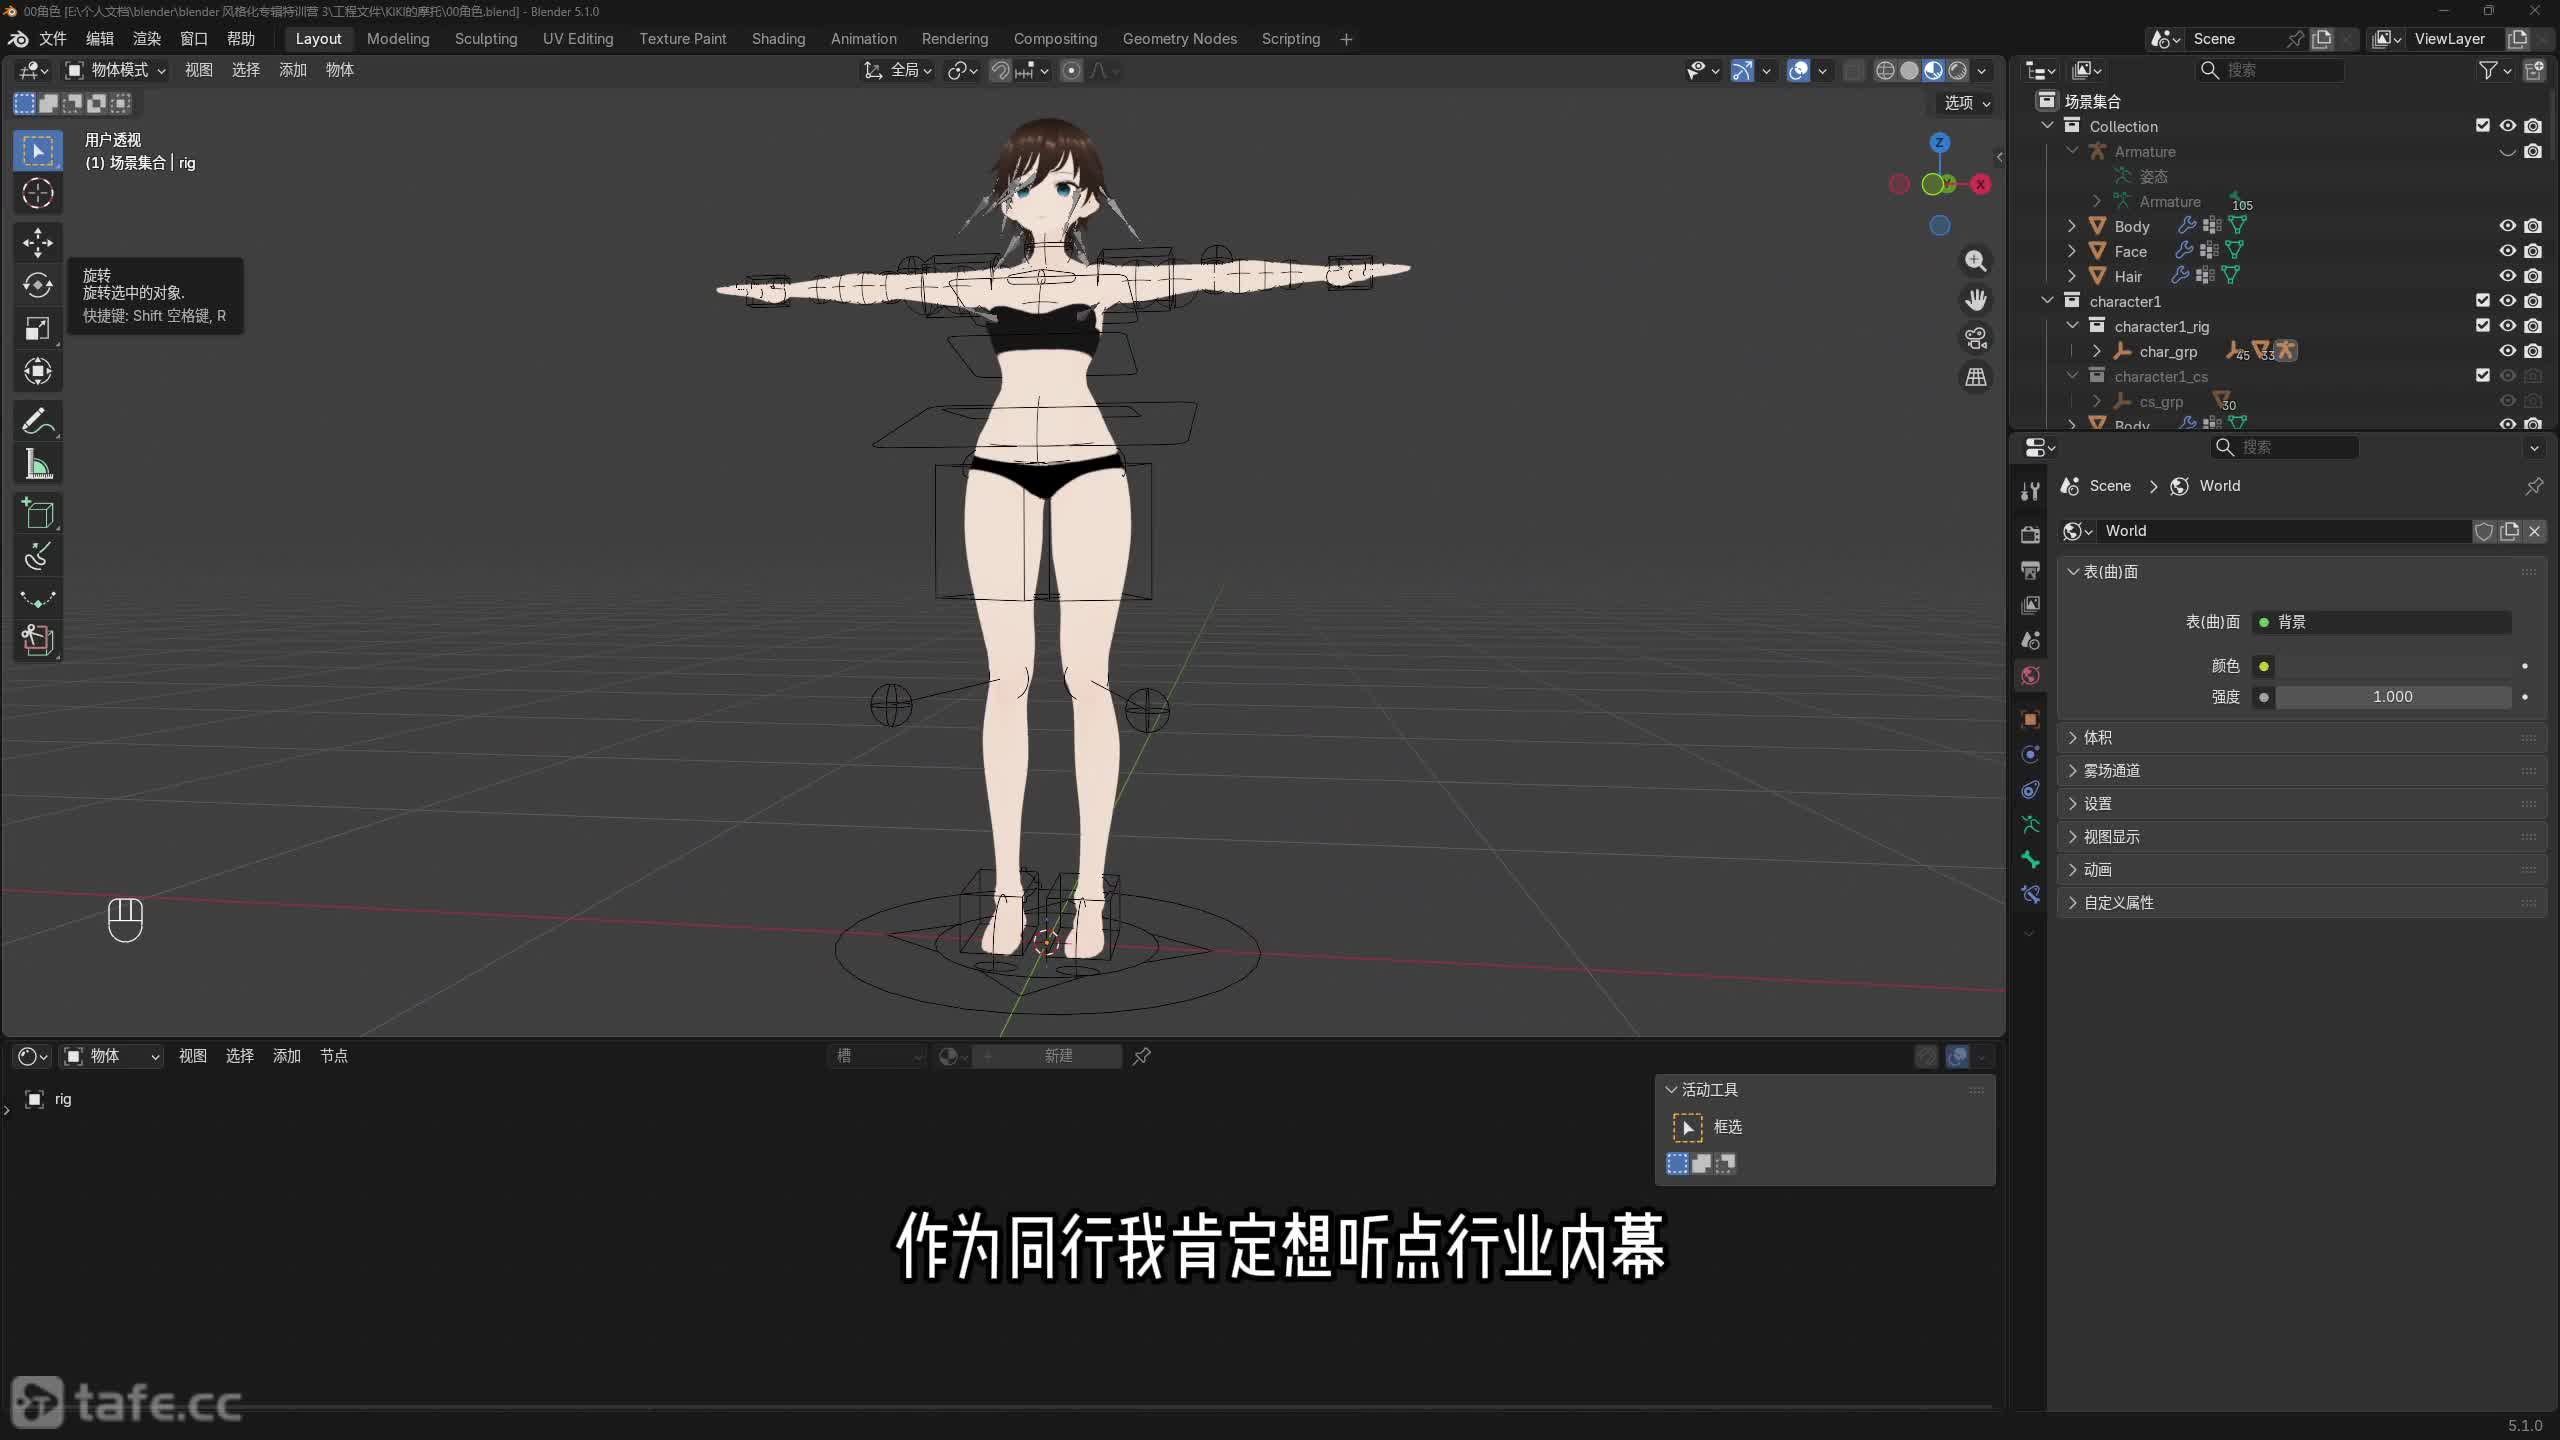Click the Z axis on the navigation gizmo
The width and height of the screenshot is (2560, 1440).
pyautogui.click(x=1940, y=143)
